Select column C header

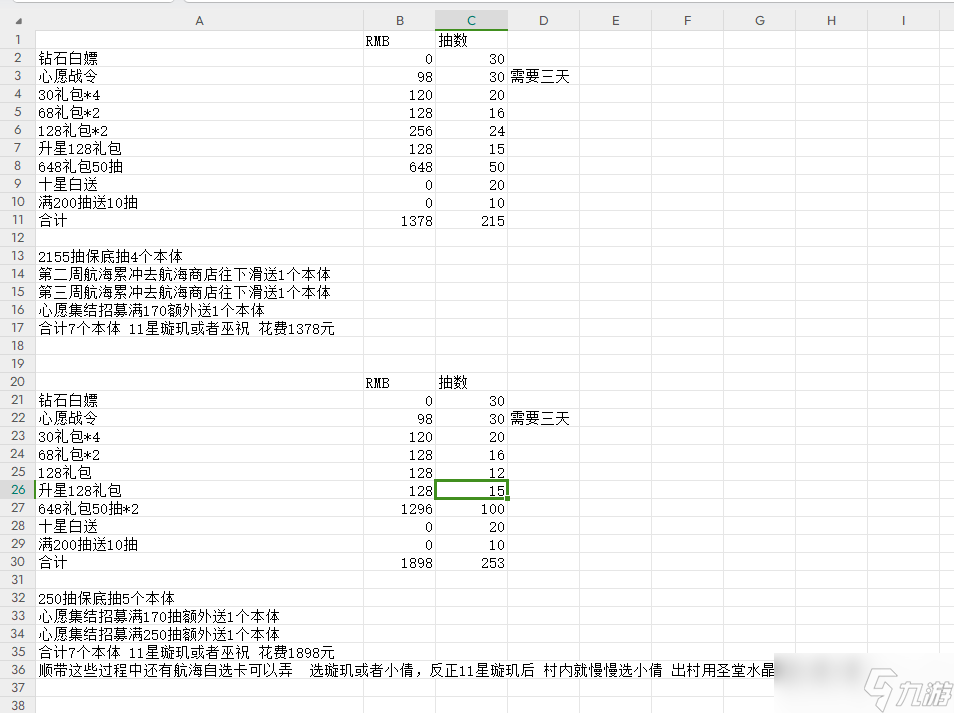472,21
